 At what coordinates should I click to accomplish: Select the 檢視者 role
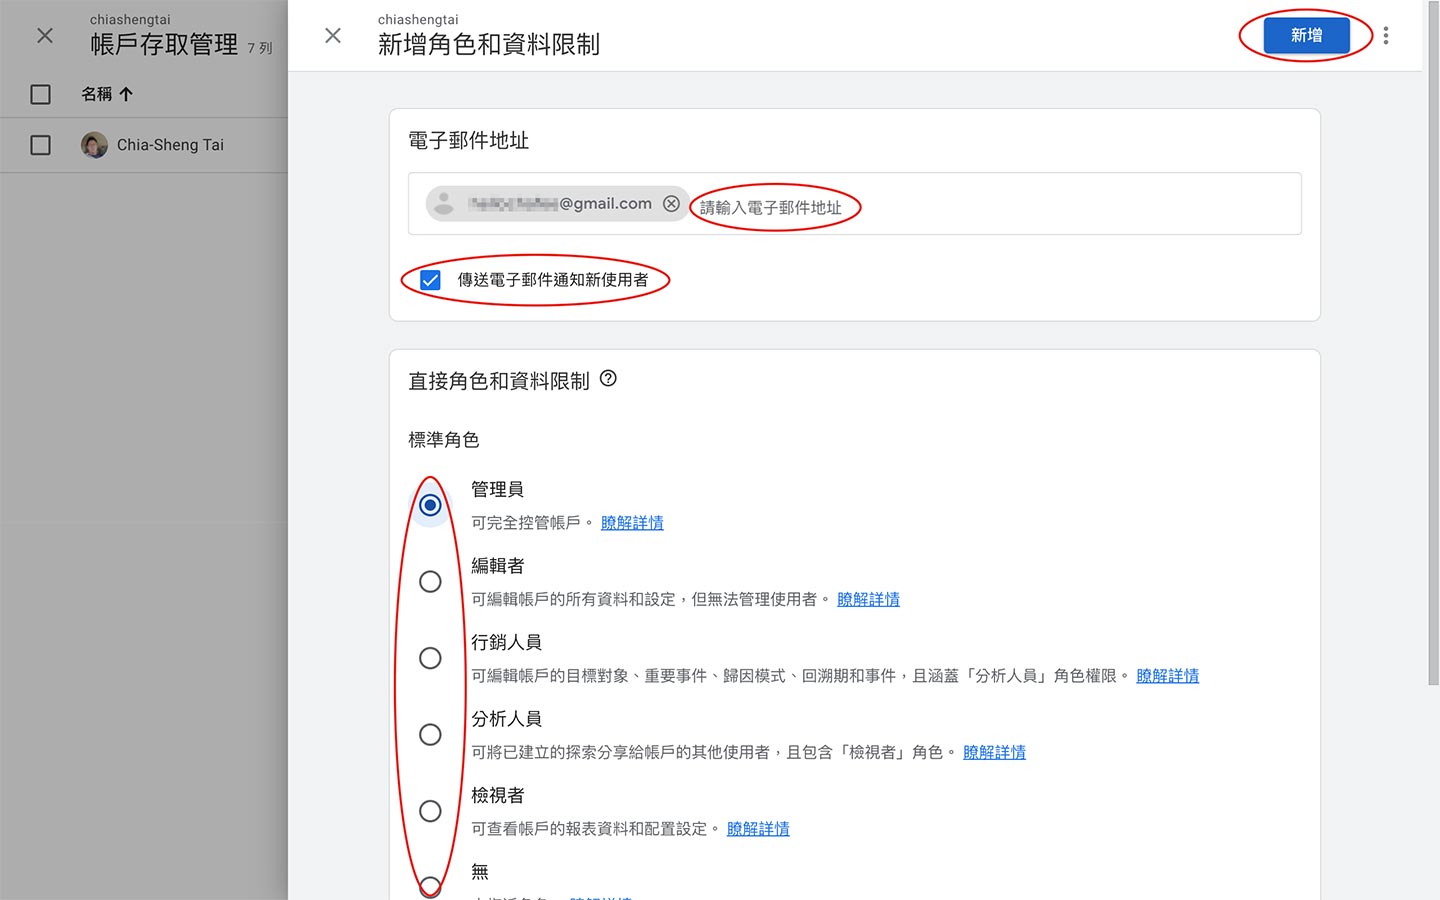coord(429,811)
